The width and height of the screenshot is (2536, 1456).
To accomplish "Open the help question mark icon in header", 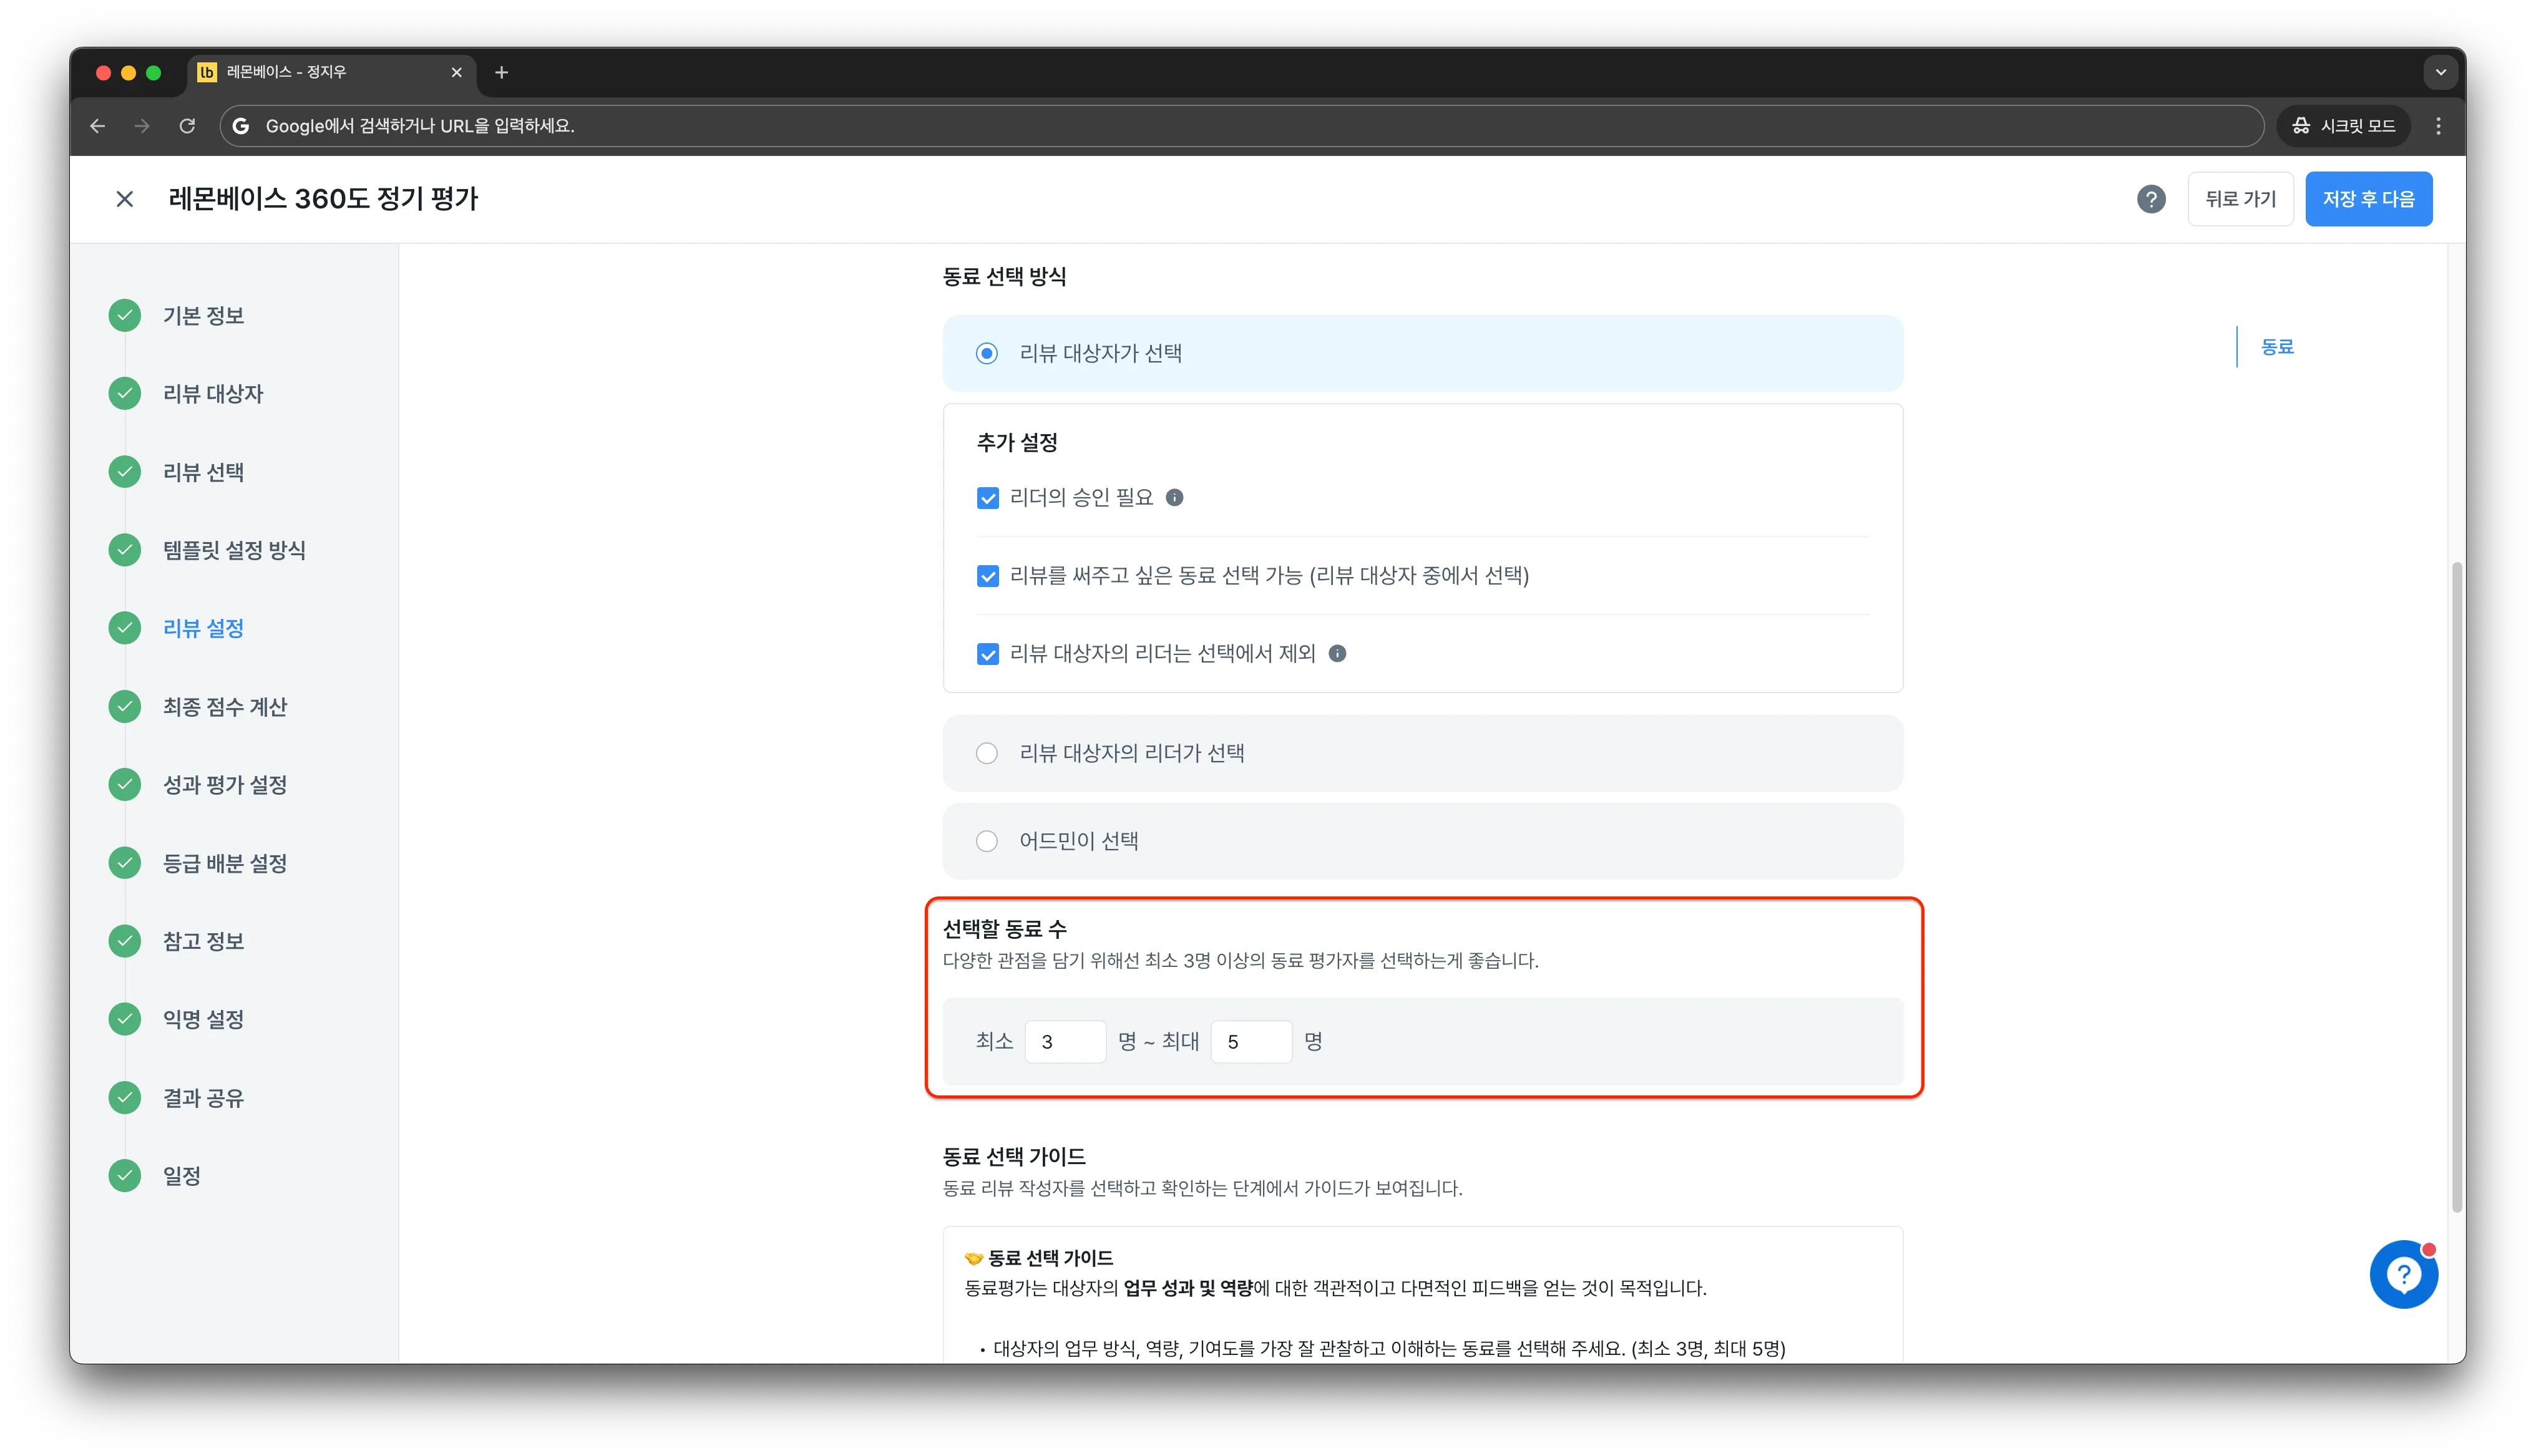I will click(x=2151, y=199).
